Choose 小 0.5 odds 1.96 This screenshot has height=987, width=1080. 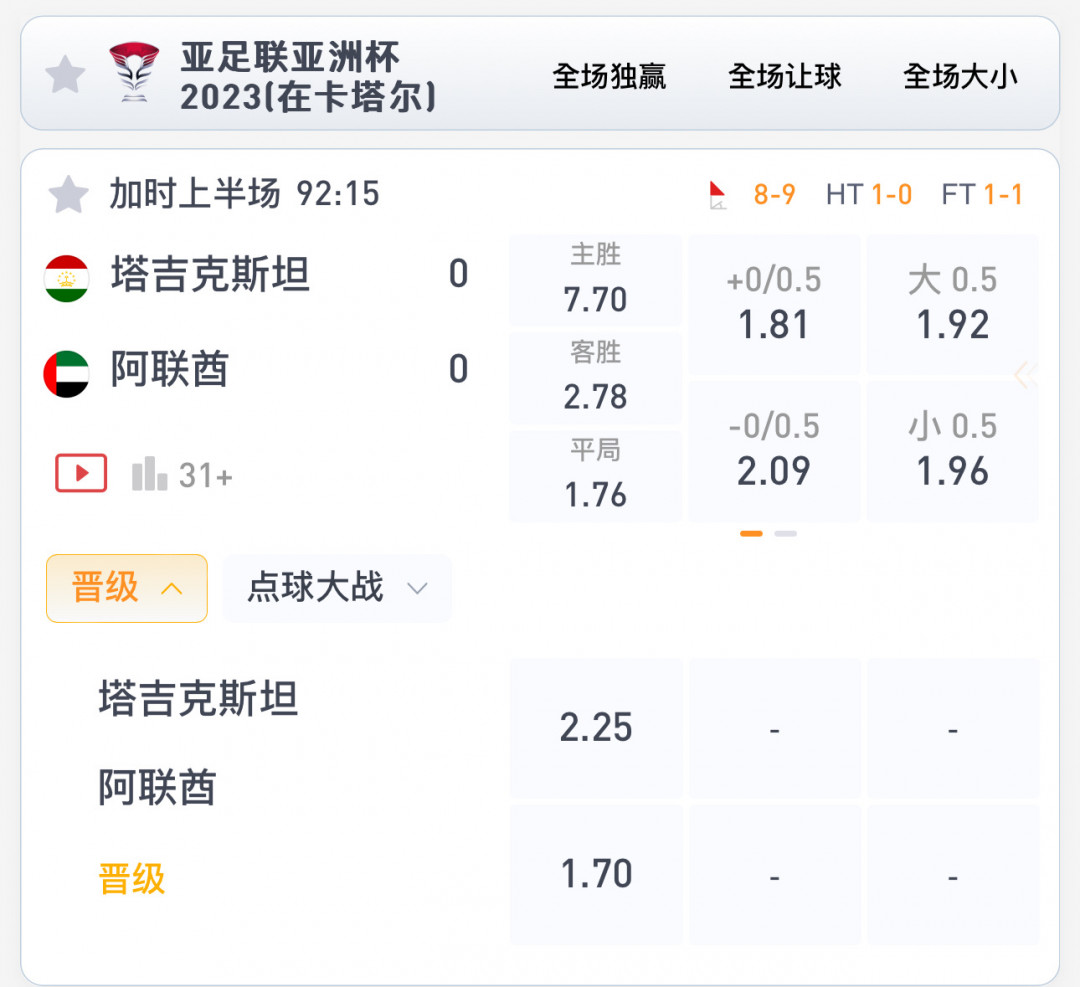(953, 451)
